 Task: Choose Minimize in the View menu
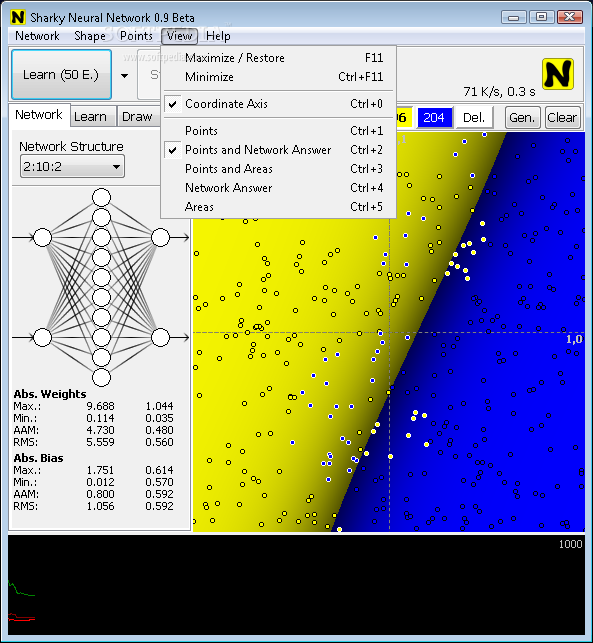click(279, 77)
